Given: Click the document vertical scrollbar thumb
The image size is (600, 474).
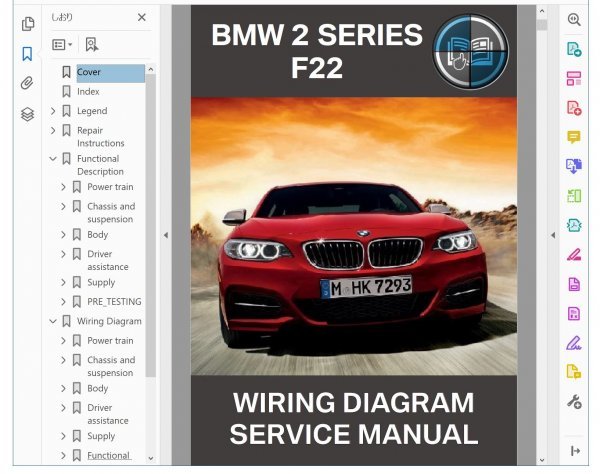Looking at the screenshot, I should tap(542, 25).
